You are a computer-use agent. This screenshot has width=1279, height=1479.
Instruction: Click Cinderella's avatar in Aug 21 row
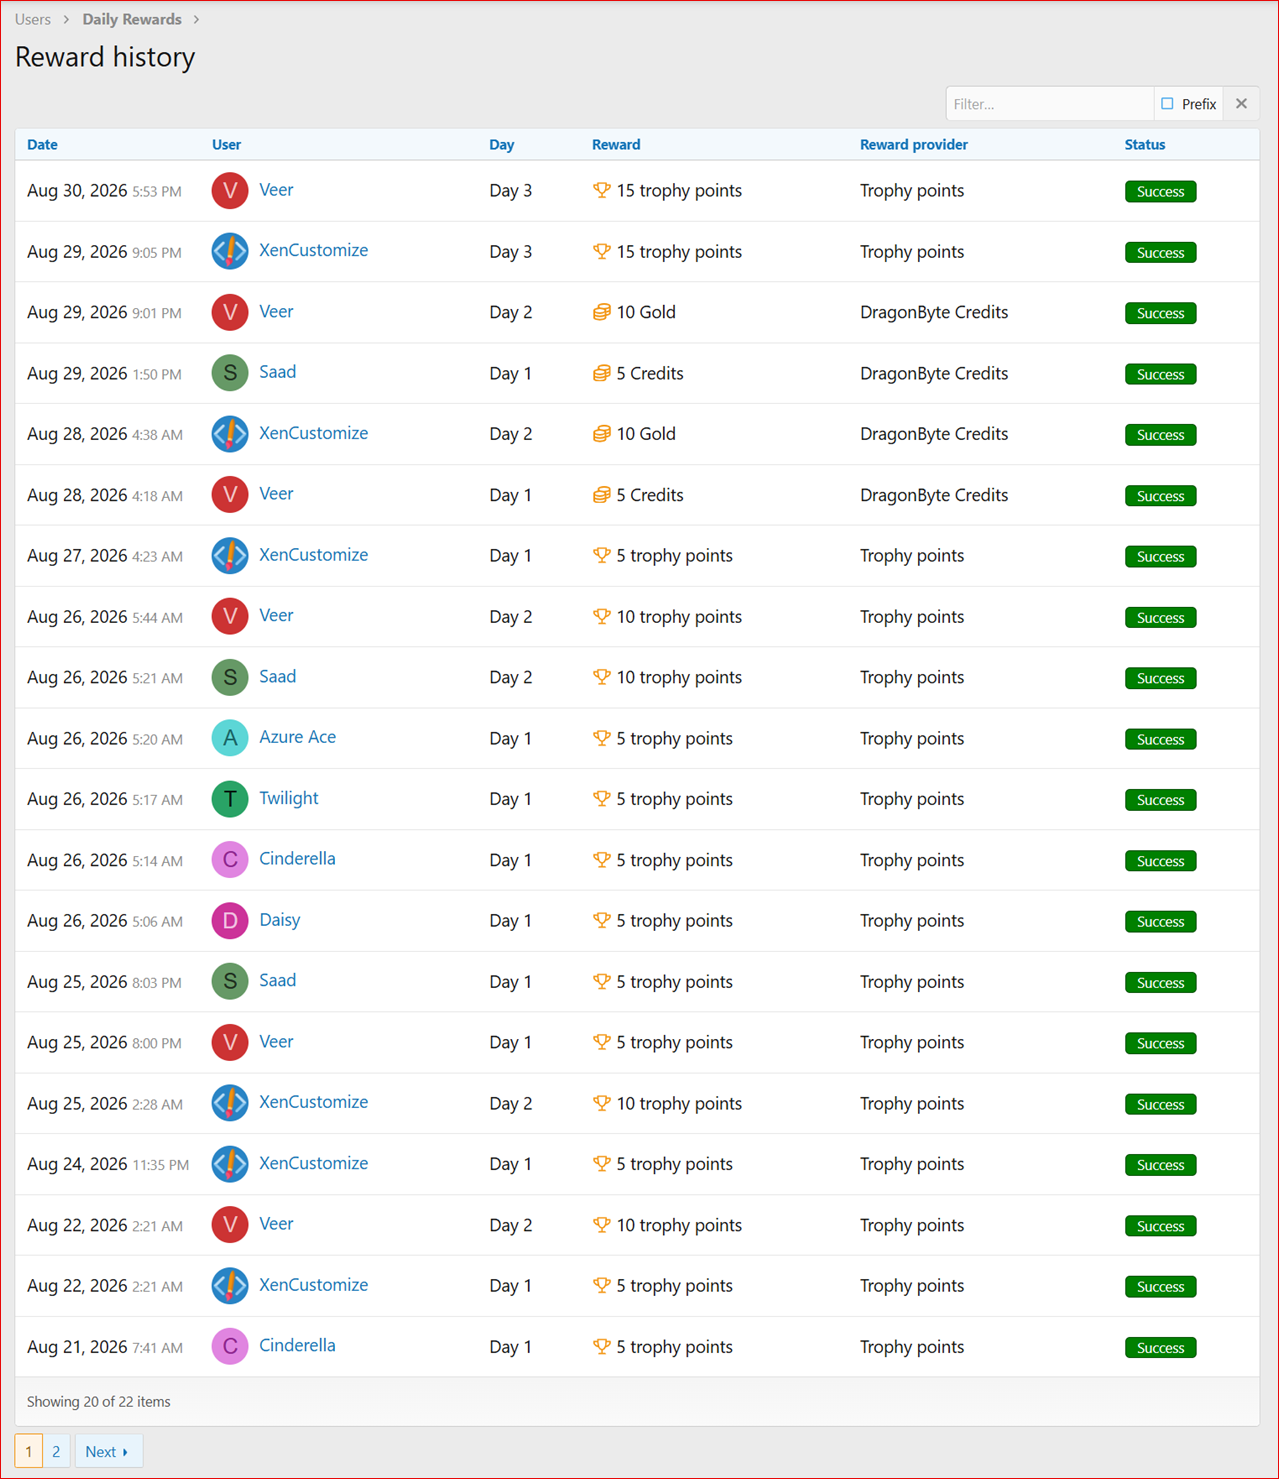tap(230, 1347)
